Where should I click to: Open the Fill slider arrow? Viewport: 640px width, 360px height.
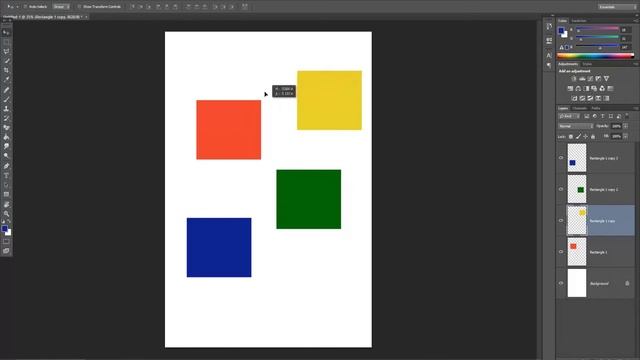pos(625,136)
